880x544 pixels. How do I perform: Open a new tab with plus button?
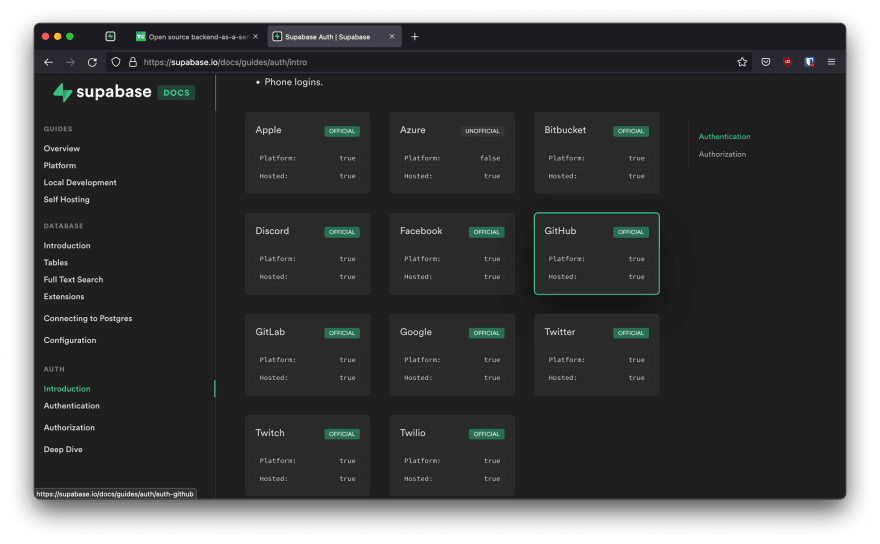[x=415, y=36]
